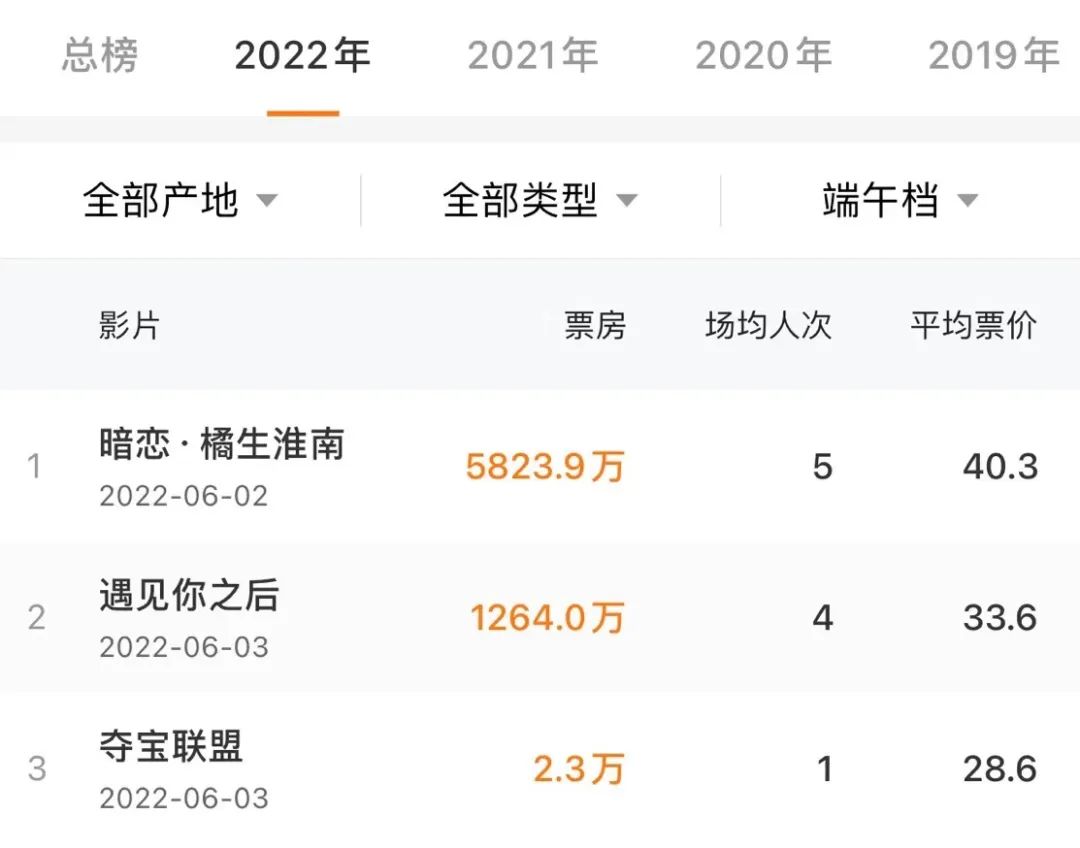Click the 场均人次 column header
Screen dimensions: 1080x848
pyautogui.click(x=768, y=325)
